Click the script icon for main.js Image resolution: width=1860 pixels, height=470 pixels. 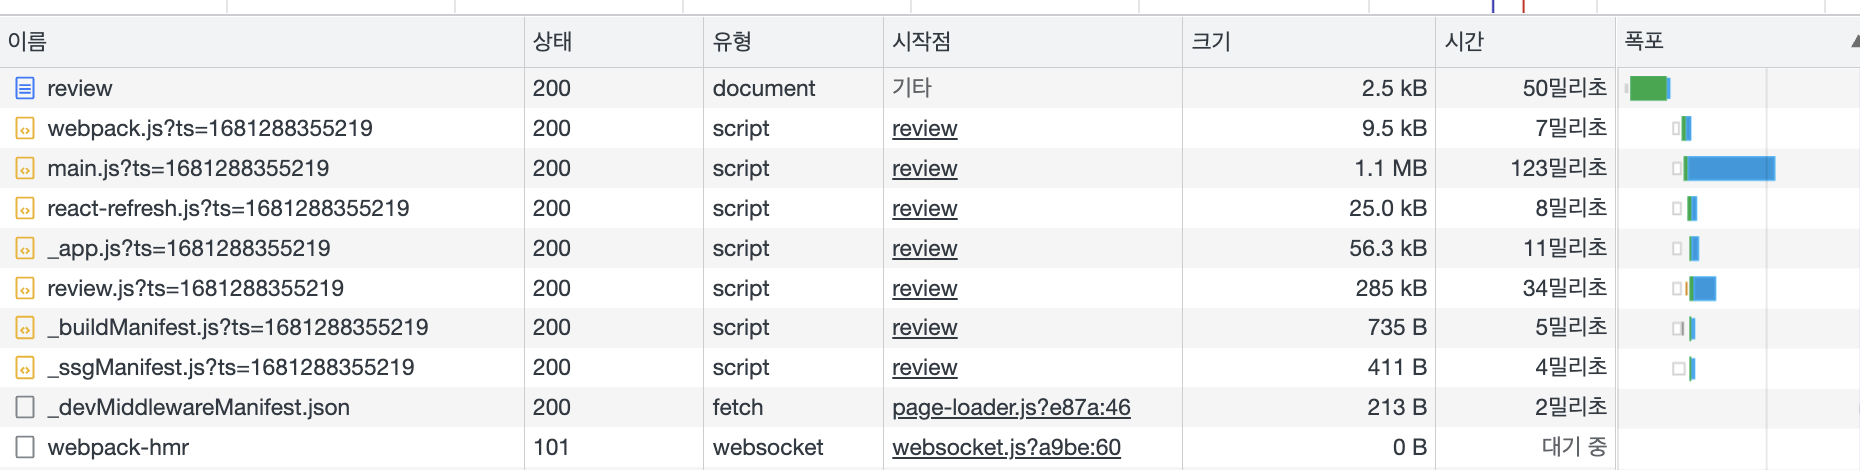[25, 168]
